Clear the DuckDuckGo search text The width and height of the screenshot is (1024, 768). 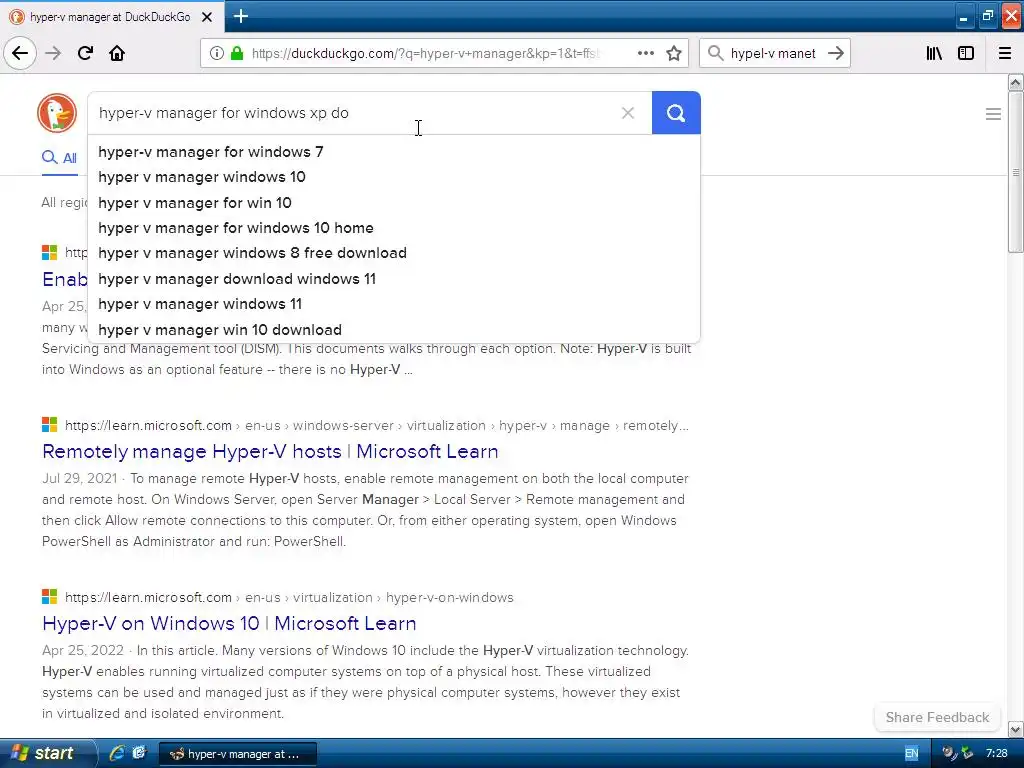click(628, 113)
